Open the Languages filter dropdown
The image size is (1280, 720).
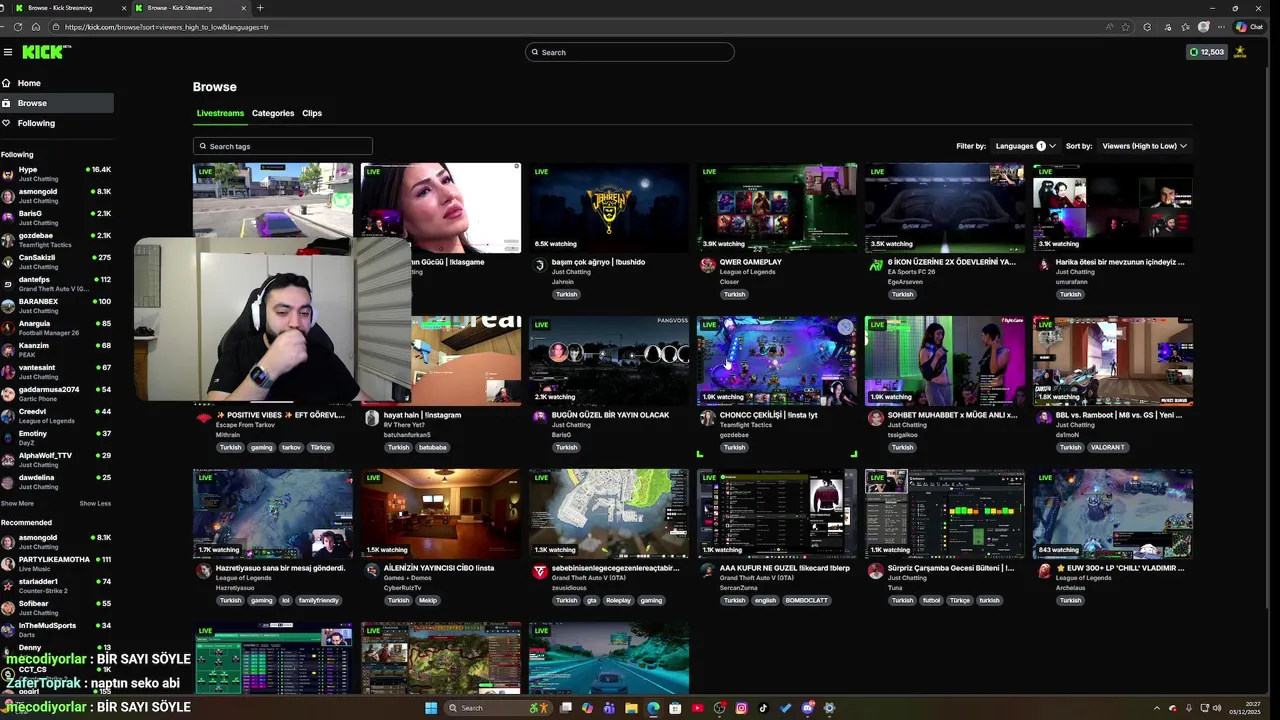1026,146
